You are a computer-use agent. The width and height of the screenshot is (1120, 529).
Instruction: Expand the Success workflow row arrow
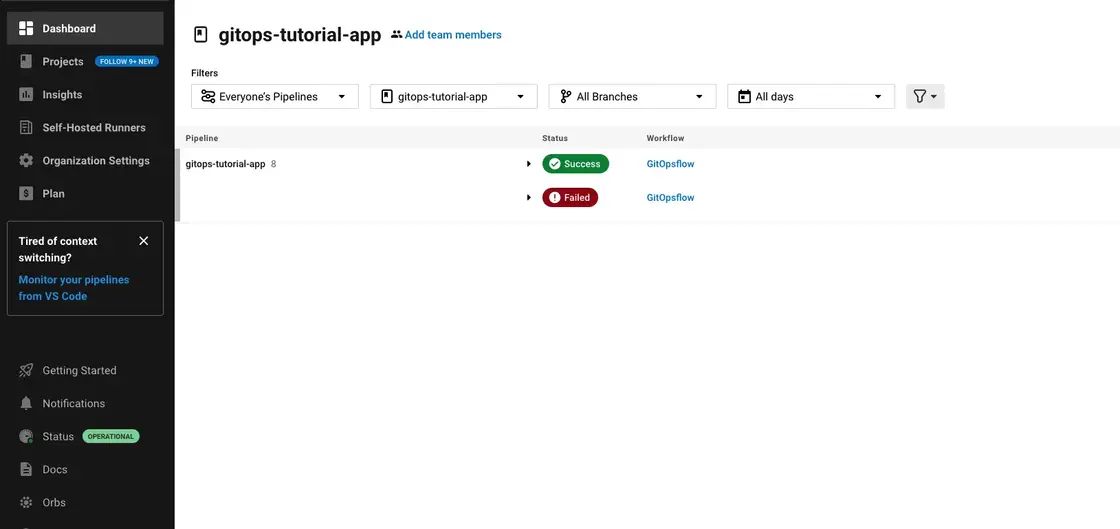click(x=529, y=164)
